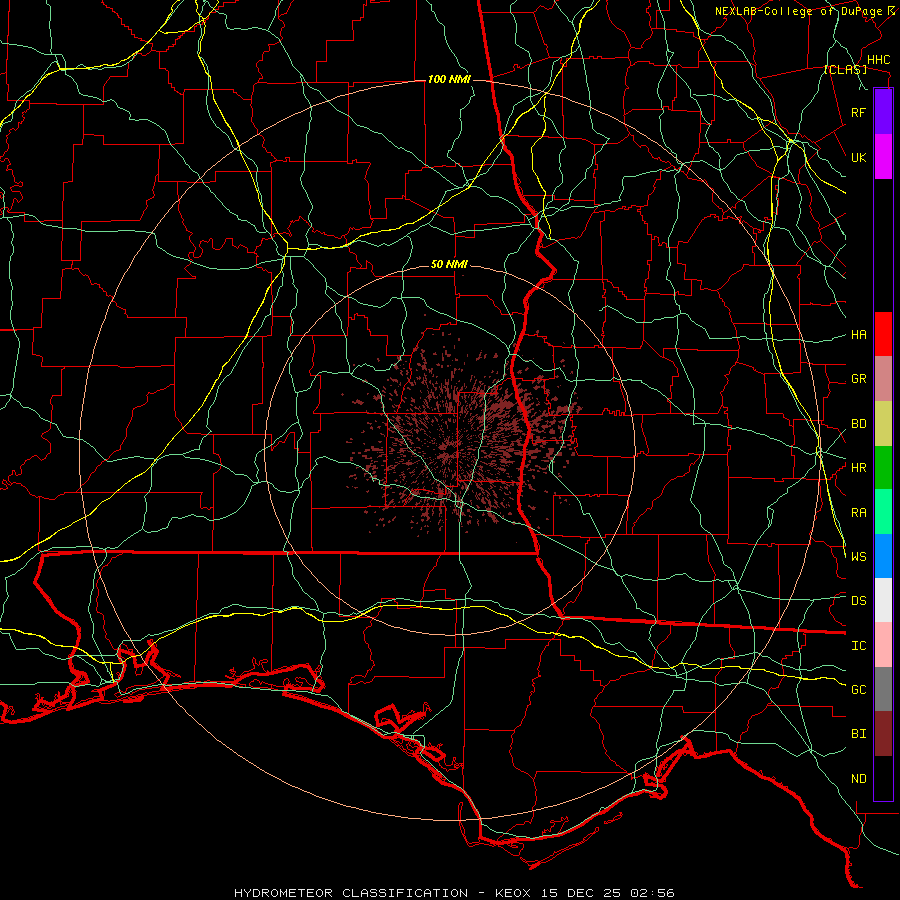
Task: Click the HR green legend color block
Action: (x=883, y=468)
